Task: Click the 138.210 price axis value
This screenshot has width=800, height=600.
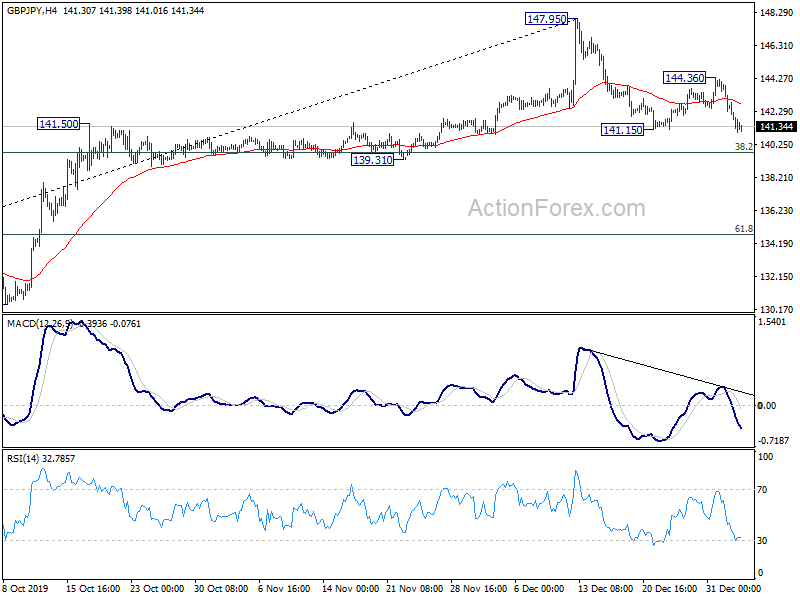Action: point(776,178)
